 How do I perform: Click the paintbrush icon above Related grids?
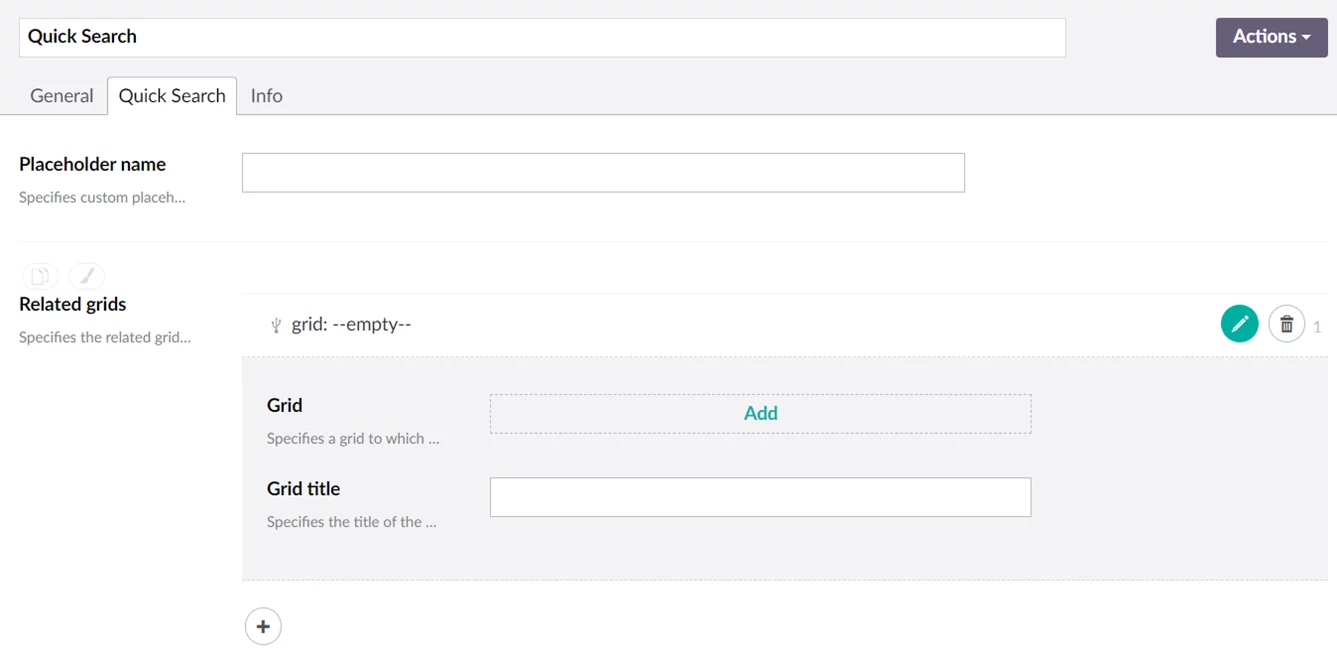87,276
